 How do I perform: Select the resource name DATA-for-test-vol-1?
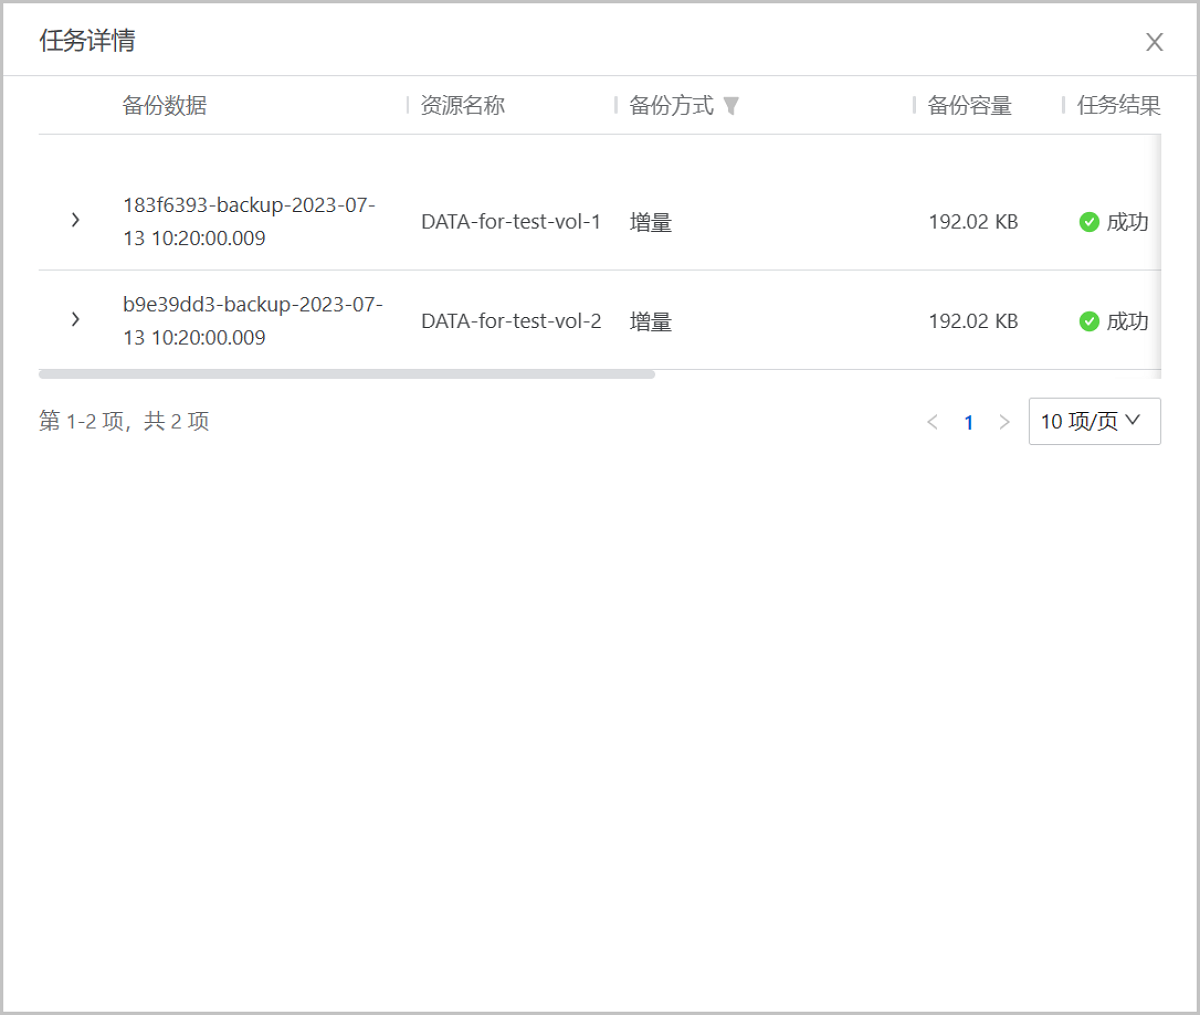click(511, 222)
